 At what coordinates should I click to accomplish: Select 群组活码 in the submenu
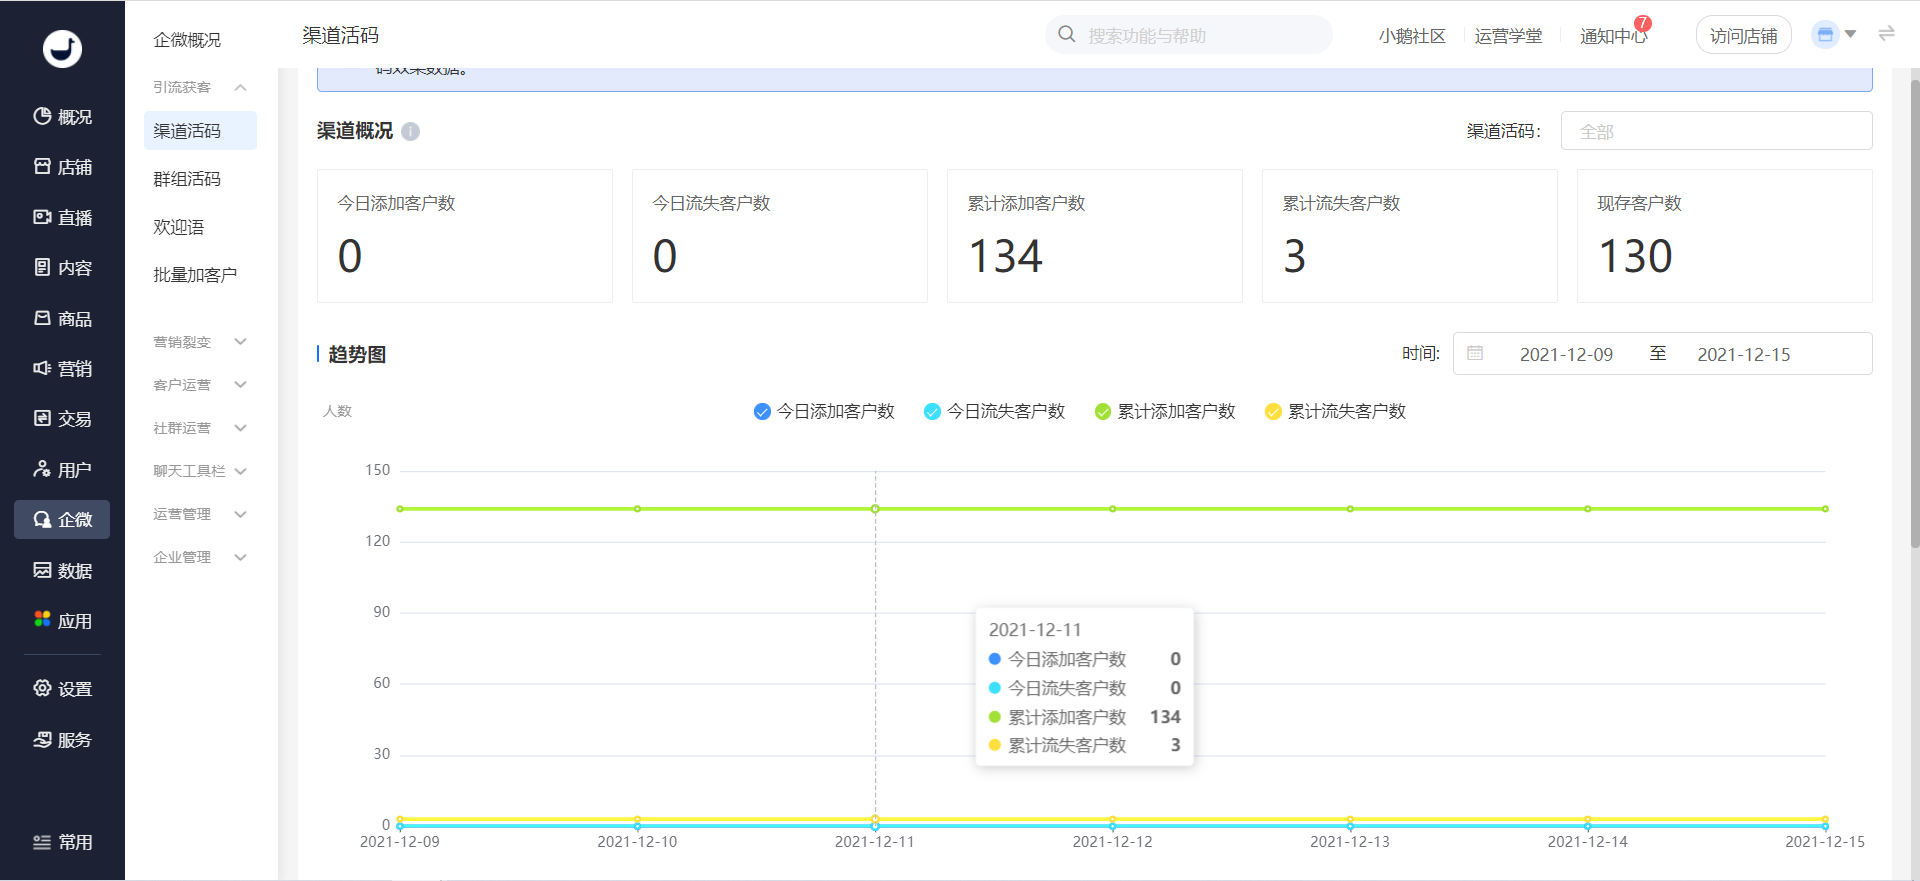(187, 179)
